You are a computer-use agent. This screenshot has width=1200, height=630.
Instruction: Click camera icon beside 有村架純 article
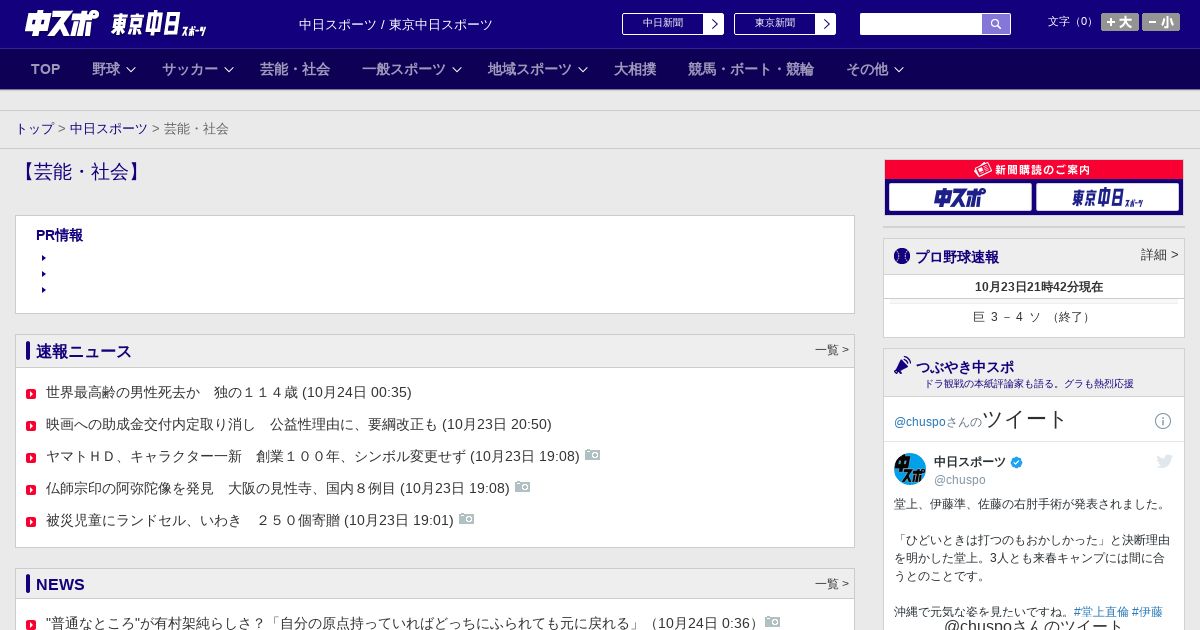(772, 622)
